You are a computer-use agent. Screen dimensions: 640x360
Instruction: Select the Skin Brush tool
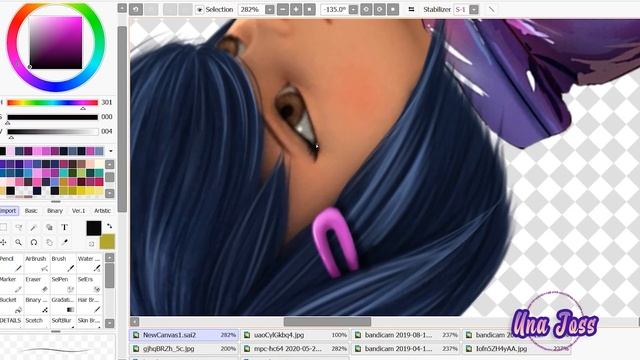pos(89,322)
